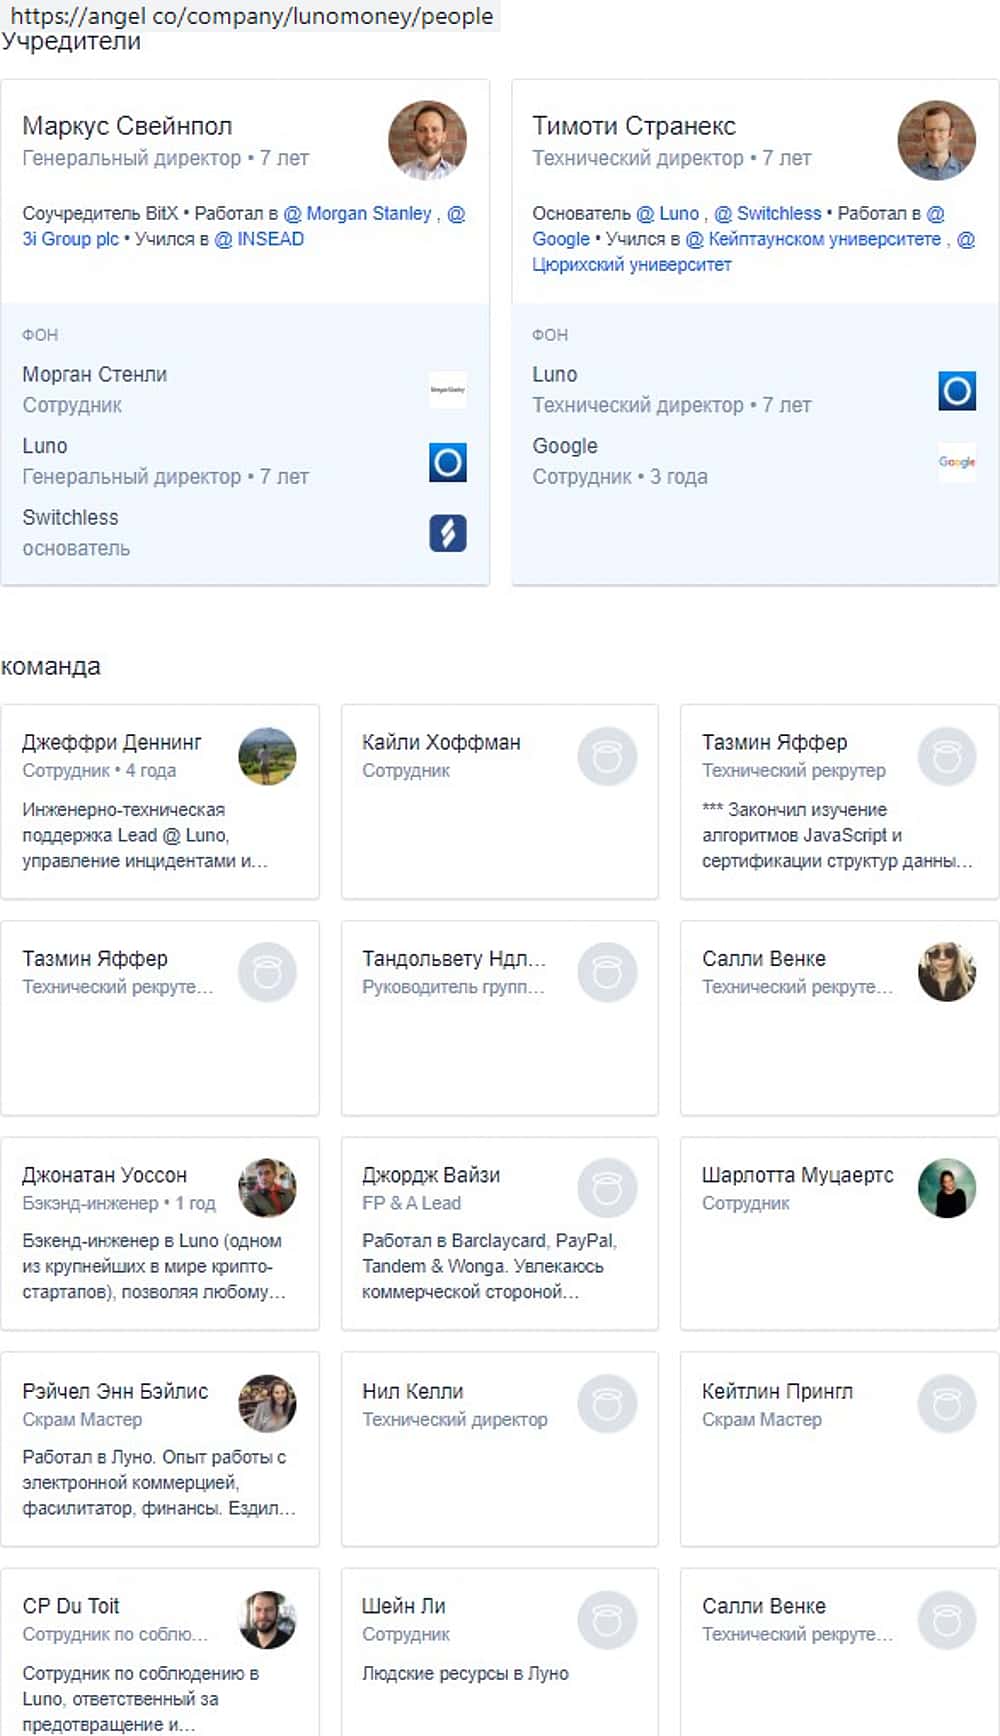The height and width of the screenshot is (1736, 1000).
Task: Click Нил Келли's placeholder avatar
Action: click(x=607, y=1404)
